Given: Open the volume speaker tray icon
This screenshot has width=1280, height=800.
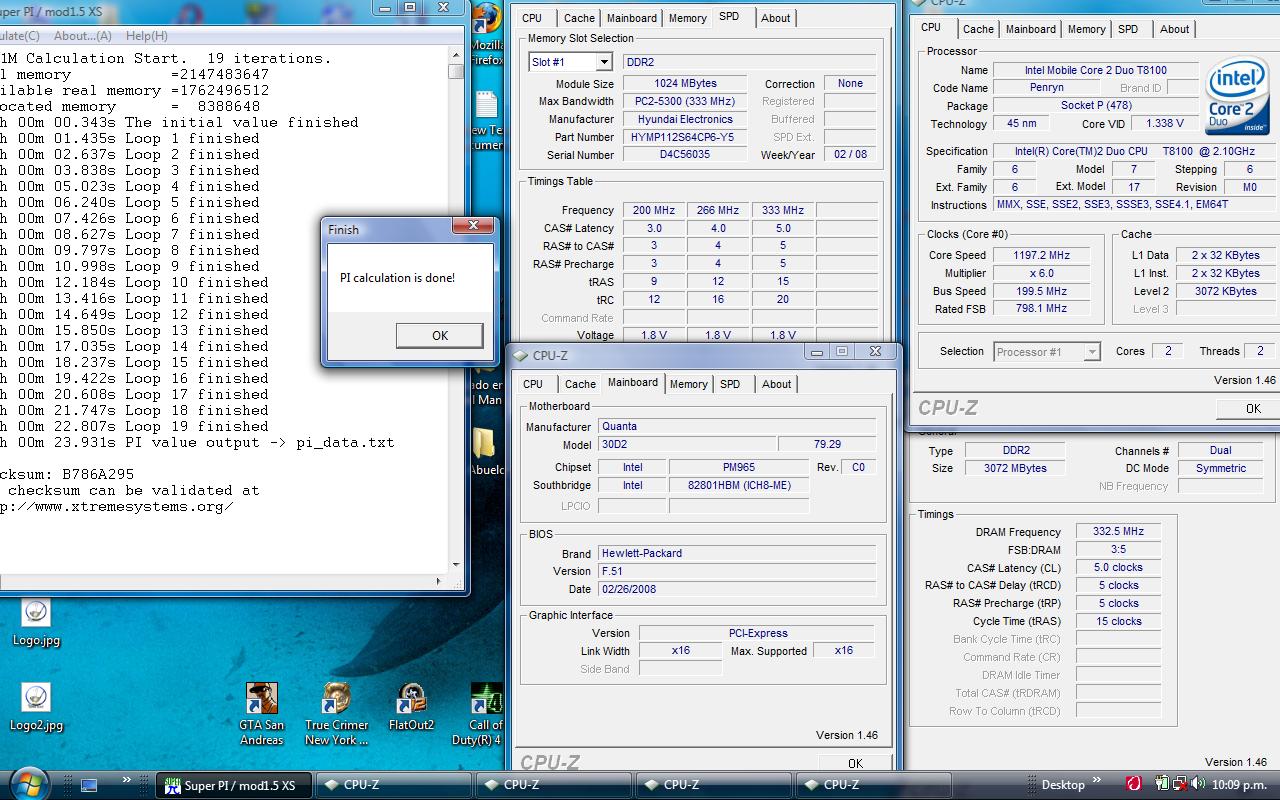Looking at the screenshot, I should coord(1197,784).
